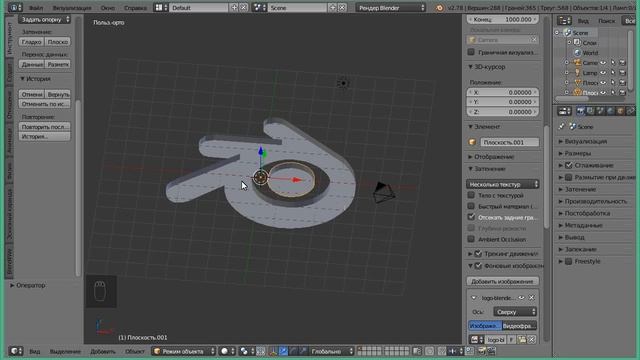Enable 'Тело с текстурой' checkbox
Image resolution: width=640 pixels, height=360 pixels.
pos(471,195)
